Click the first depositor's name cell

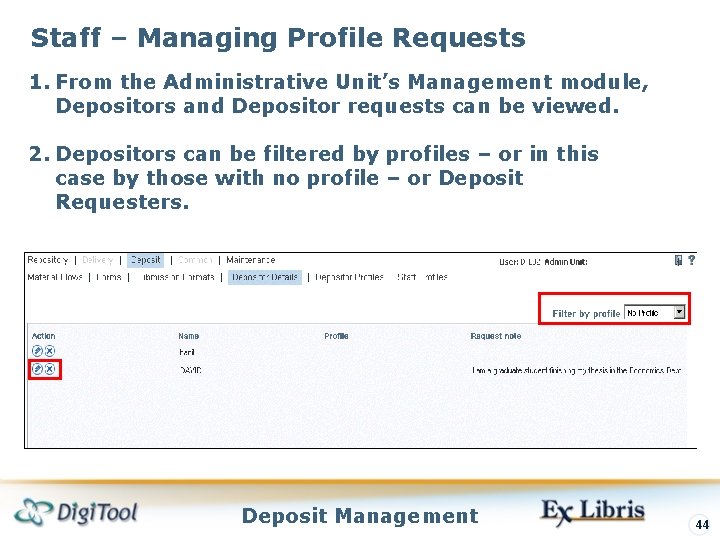click(x=187, y=352)
